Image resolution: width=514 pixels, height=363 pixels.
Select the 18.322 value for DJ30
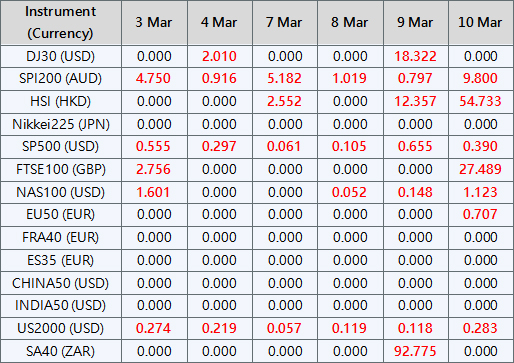tap(415, 56)
